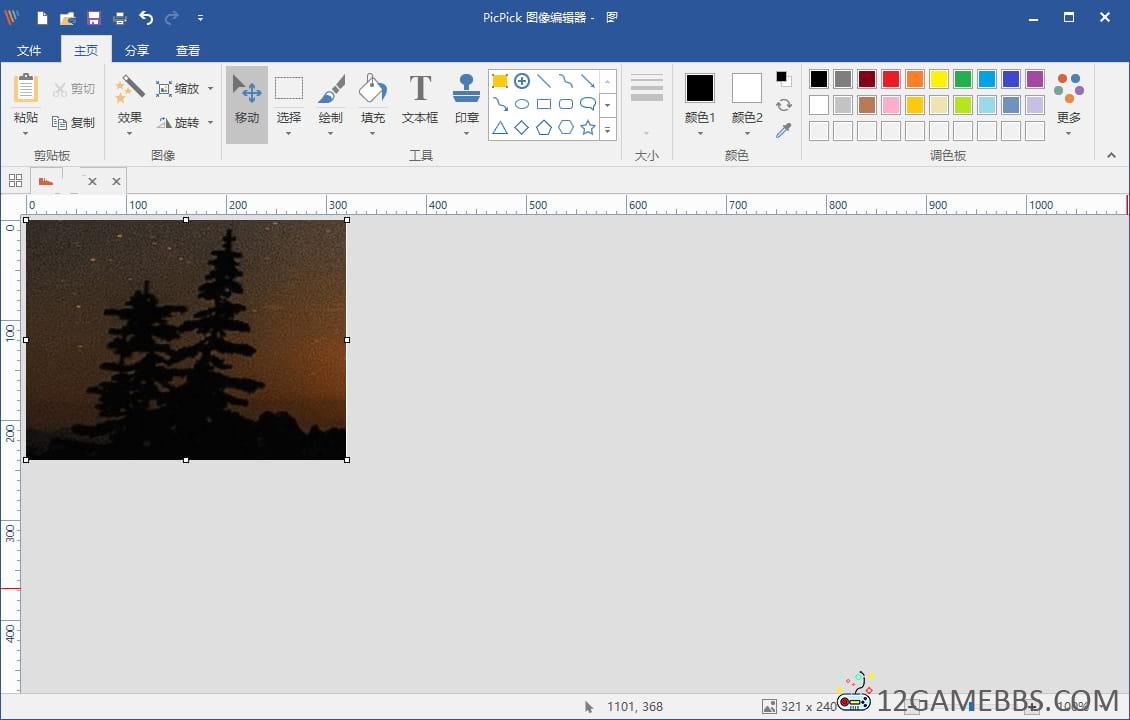Choose the yellow highlight box shape
The height and width of the screenshot is (720, 1130).
(x=499, y=81)
